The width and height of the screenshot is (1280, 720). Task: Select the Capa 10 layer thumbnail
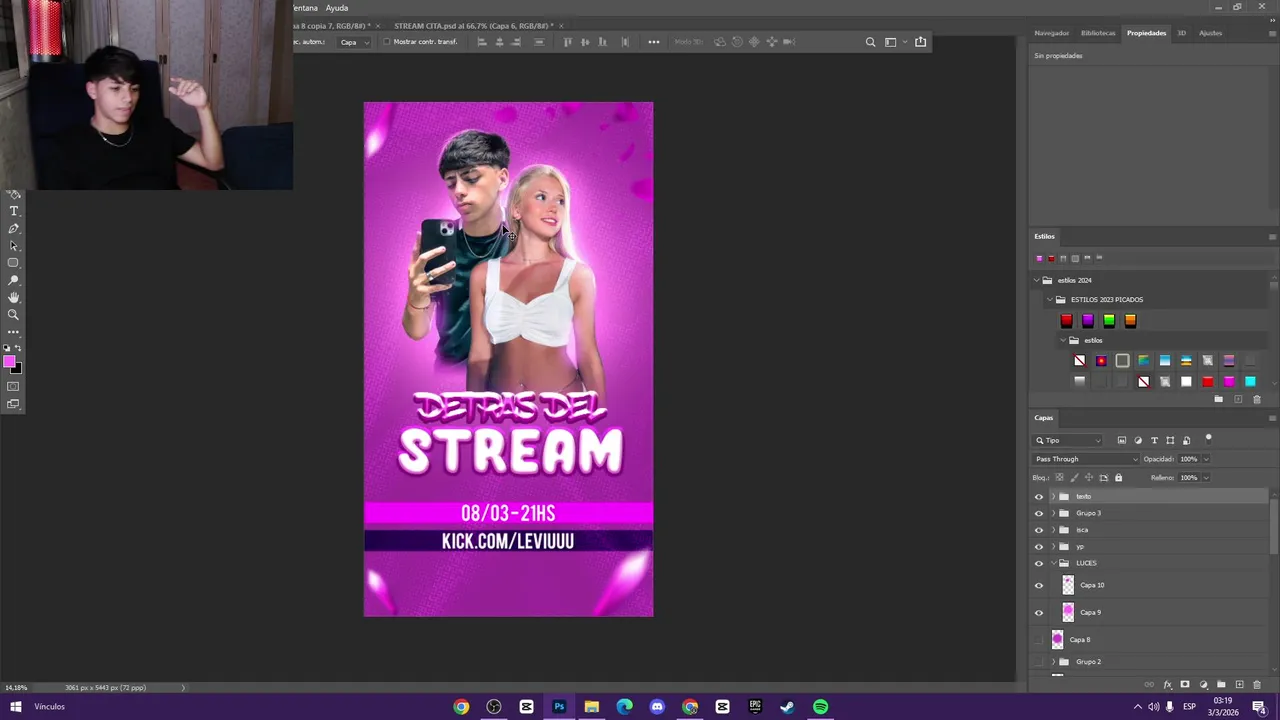1068,586
